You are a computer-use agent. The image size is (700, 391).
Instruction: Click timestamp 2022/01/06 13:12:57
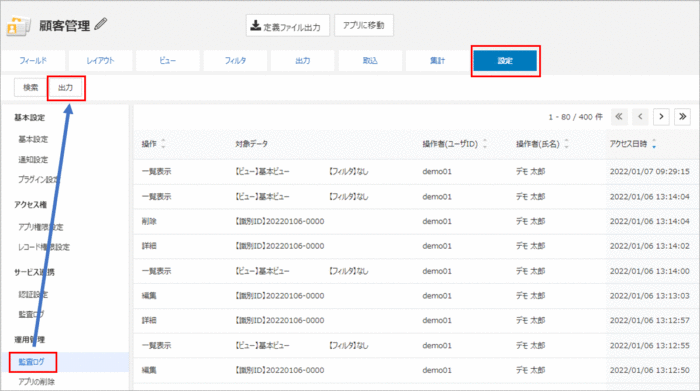click(650, 320)
